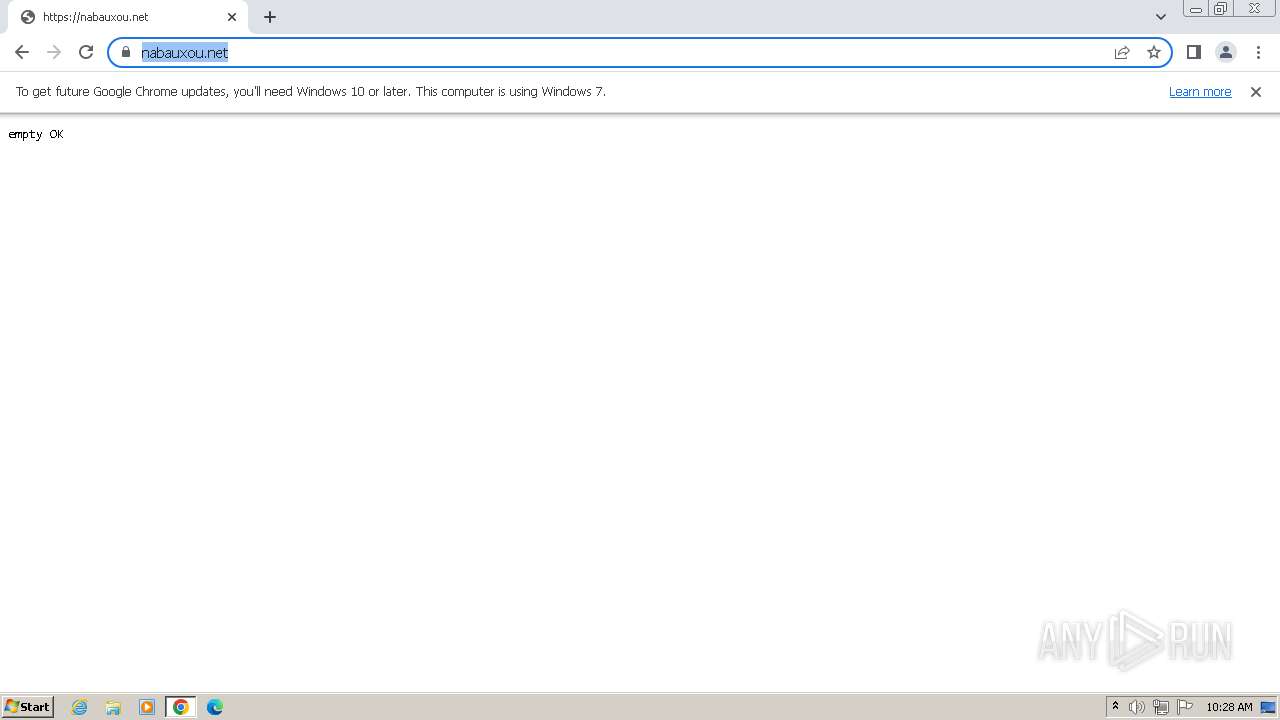1280x720 pixels.
Task: View site information via lock icon
Action: click(x=126, y=52)
